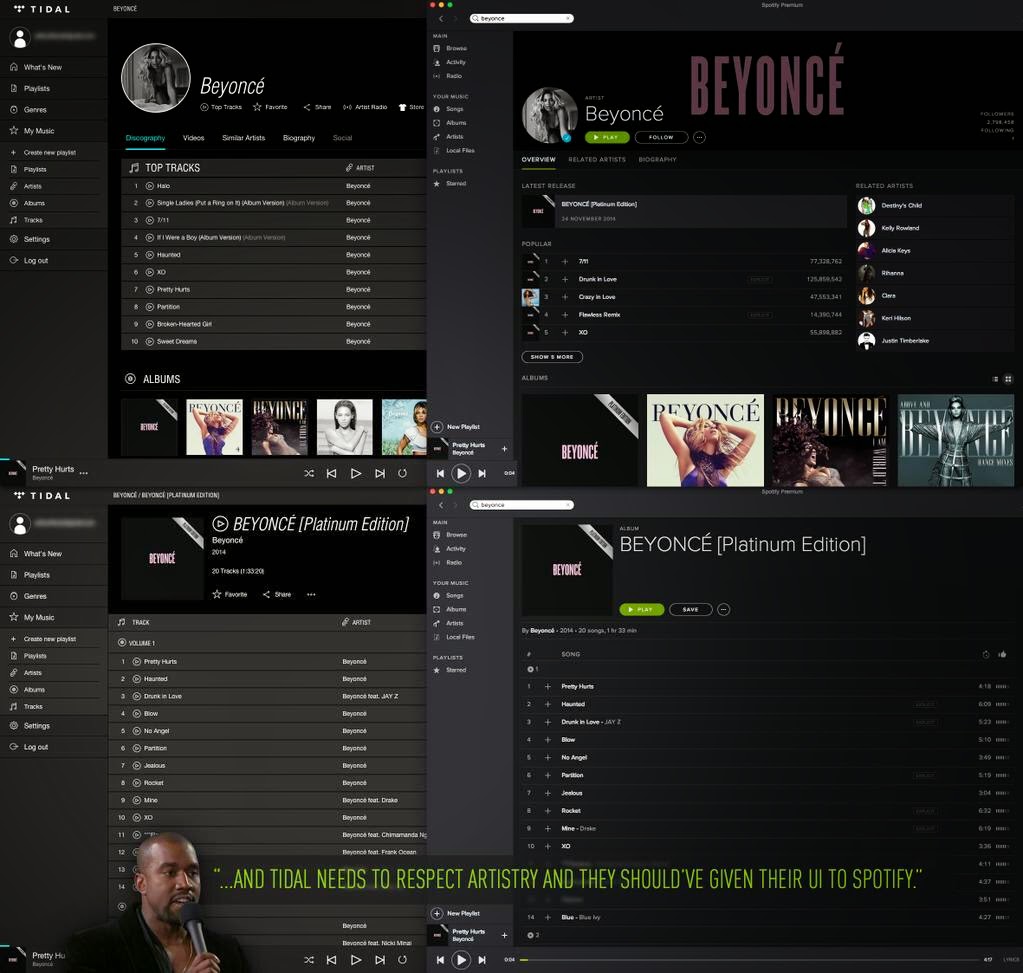Add No Angel via plus in Spotify album list
The image size is (1023, 973).
tap(548, 758)
